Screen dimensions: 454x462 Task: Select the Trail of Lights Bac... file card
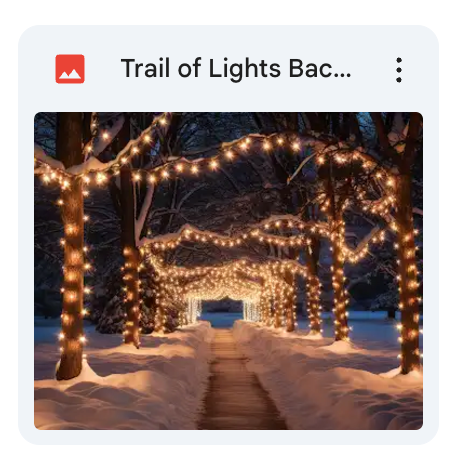[x=228, y=235]
